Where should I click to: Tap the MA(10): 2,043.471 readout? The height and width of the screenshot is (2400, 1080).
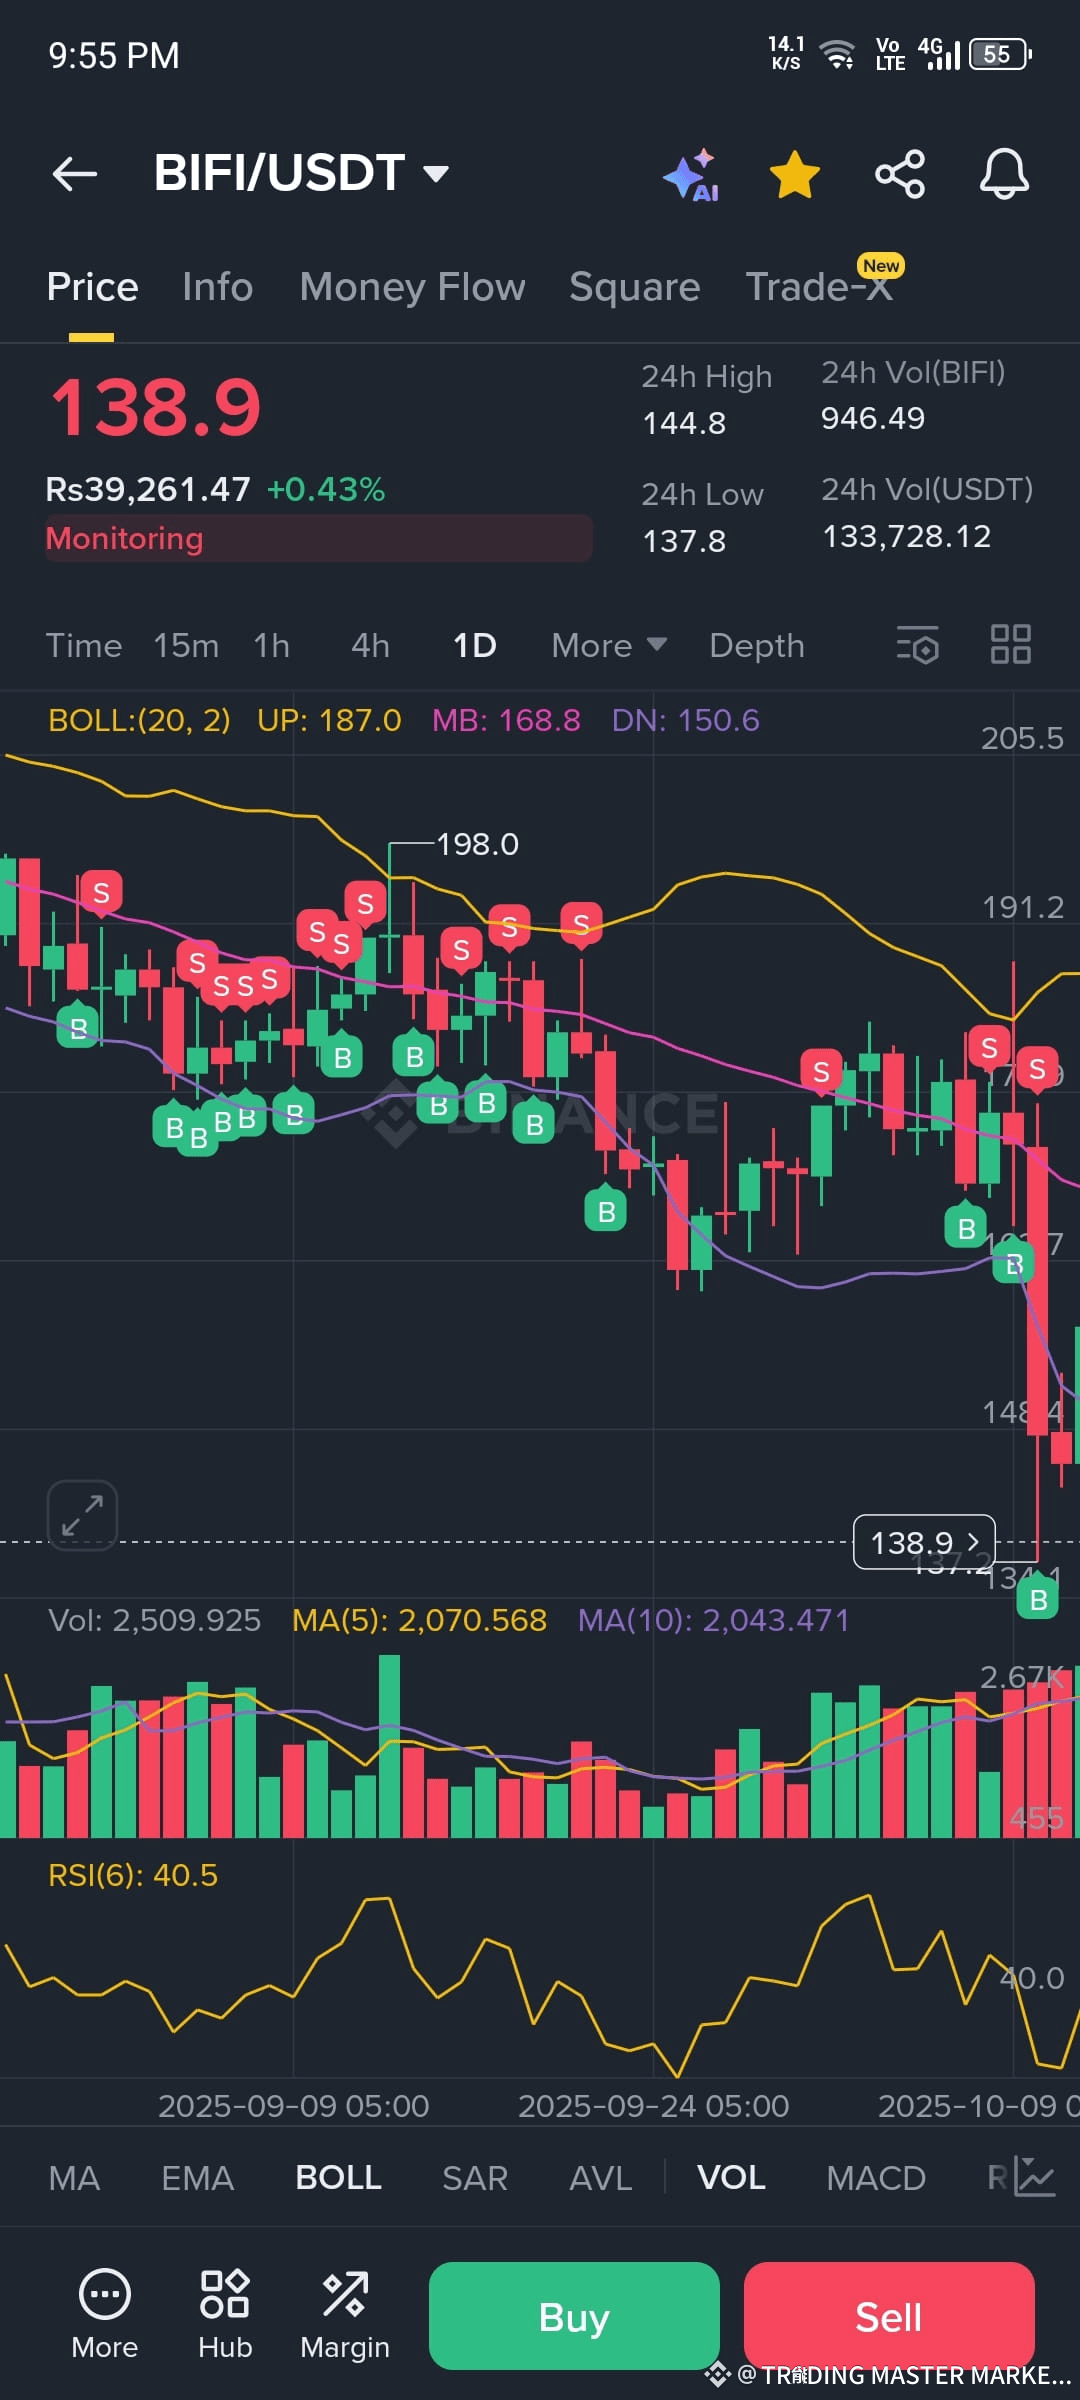(x=714, y=1620)
